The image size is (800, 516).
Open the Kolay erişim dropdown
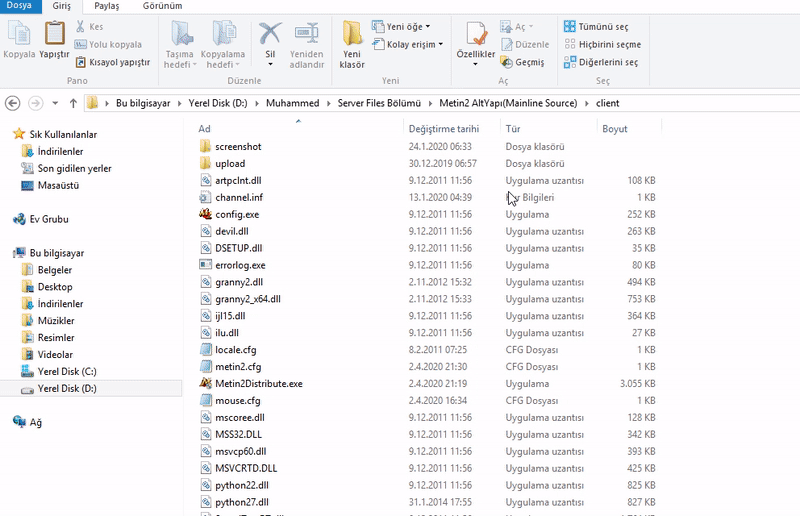[408, 44]
